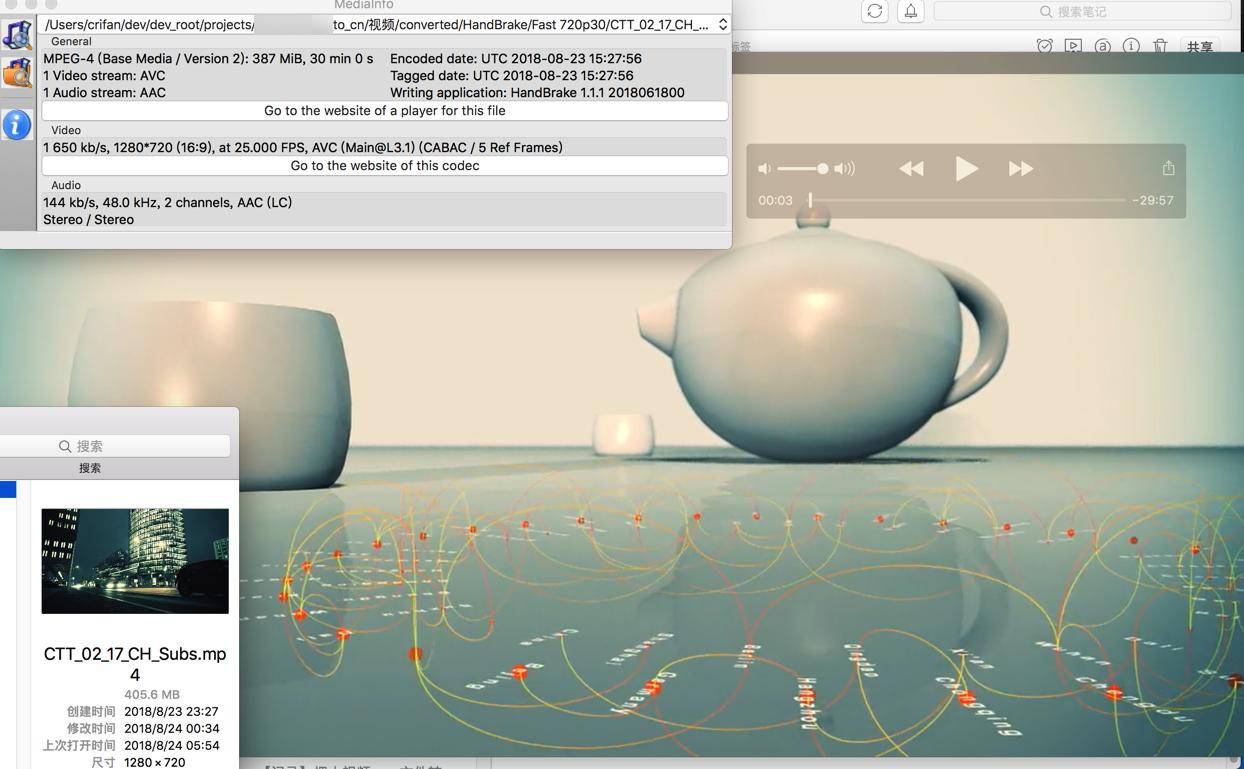Click the '1 Audio stream: AAC' line

104,93
